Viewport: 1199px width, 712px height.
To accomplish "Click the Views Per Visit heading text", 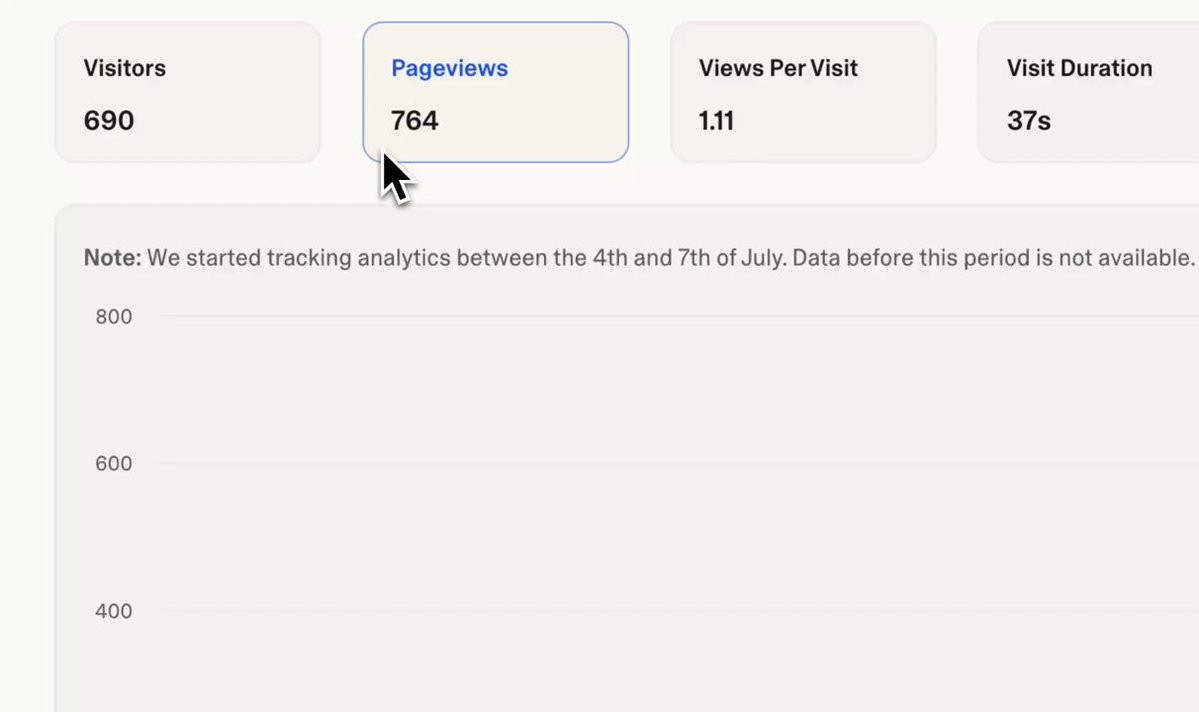I will pyautogui.click(x=778, y=68).
